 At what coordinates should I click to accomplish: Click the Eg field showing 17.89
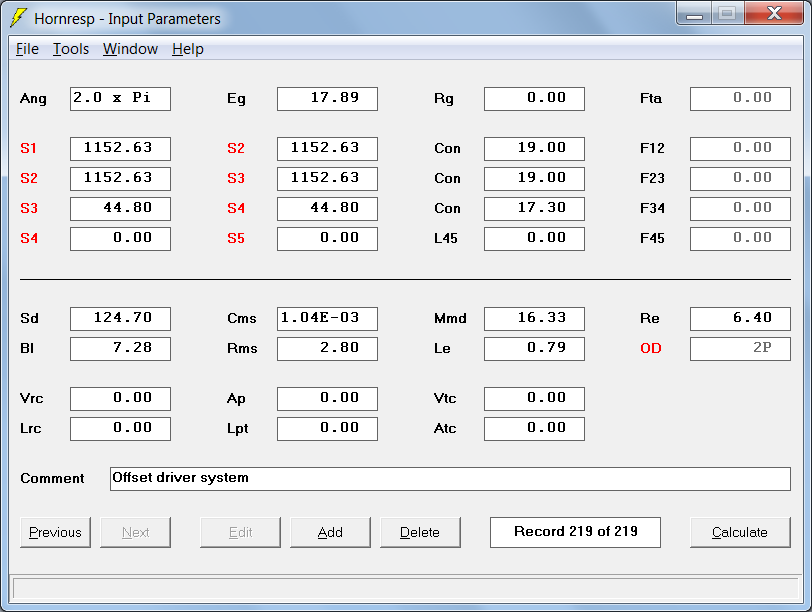(327, 98)
